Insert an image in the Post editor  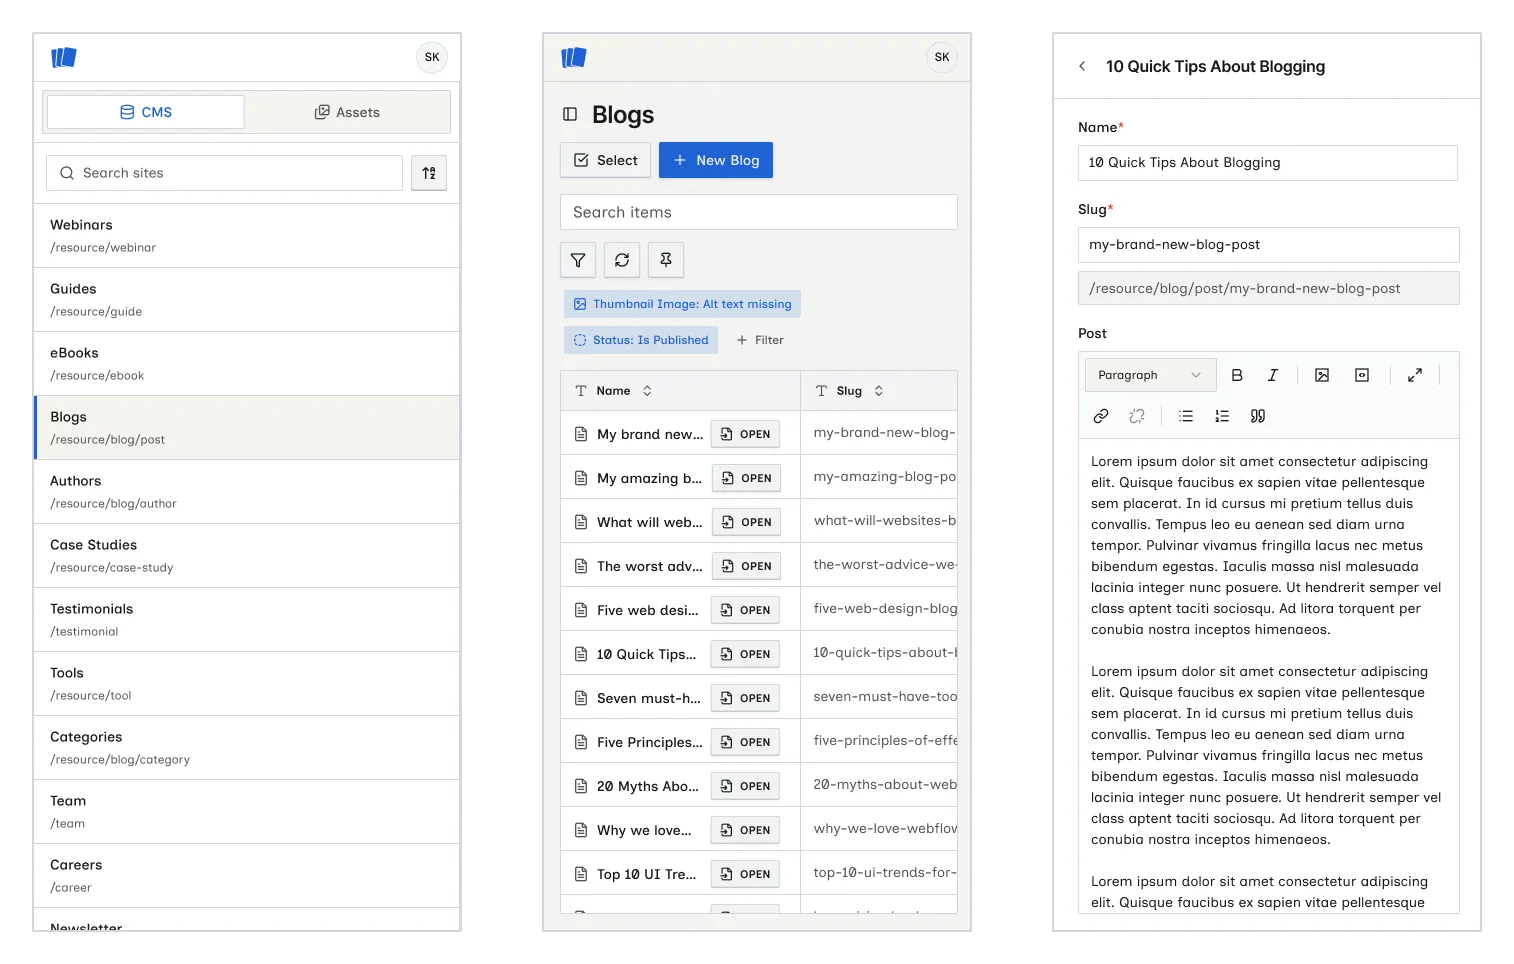pos(1322,375)
